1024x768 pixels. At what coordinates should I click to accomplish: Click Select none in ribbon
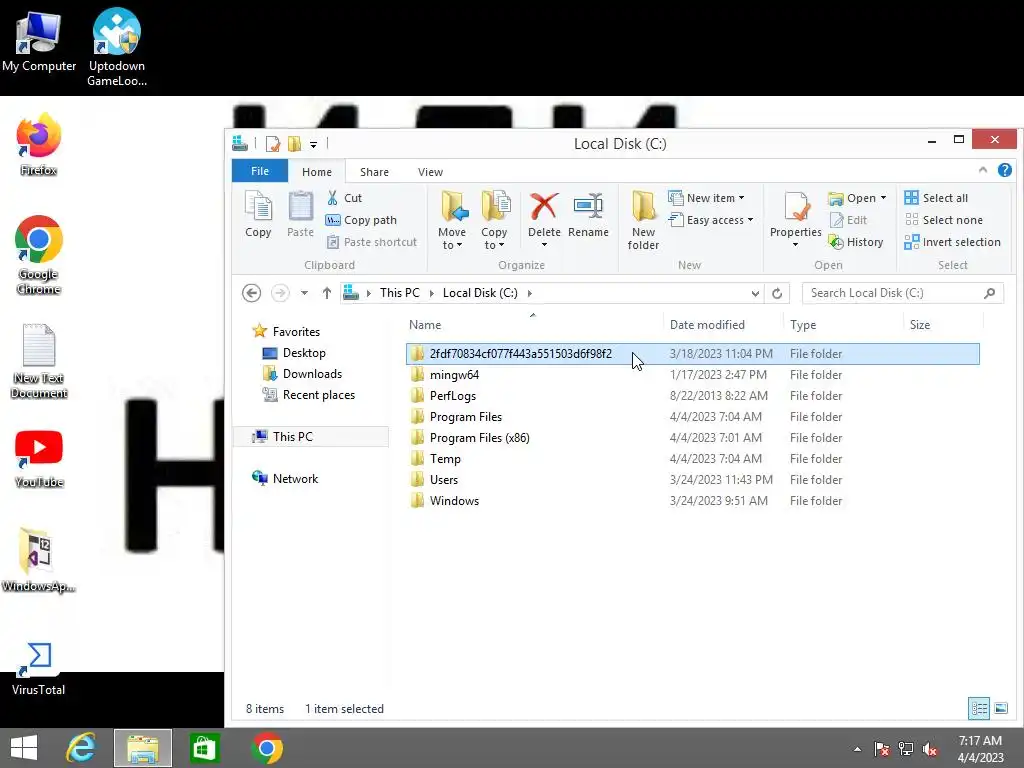tap(944, 220)
